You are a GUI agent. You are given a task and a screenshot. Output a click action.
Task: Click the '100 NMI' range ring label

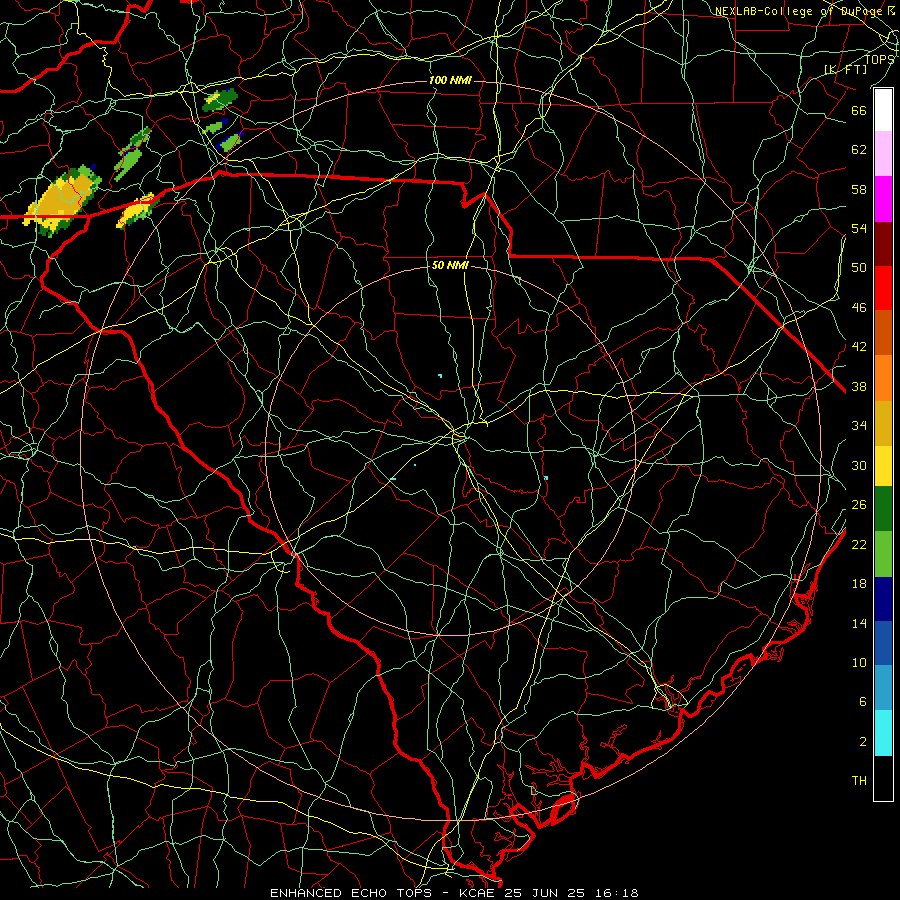[x=450, y=80]
